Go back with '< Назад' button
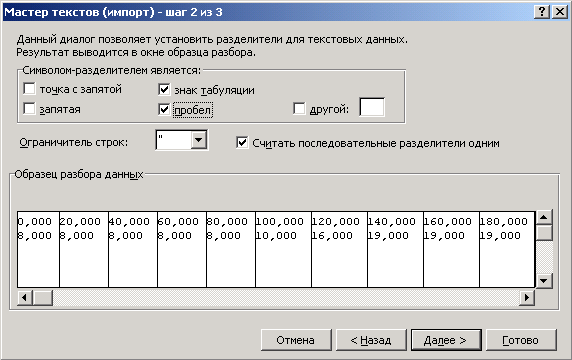Screen dimensions: 572x360 pos(371,340)
